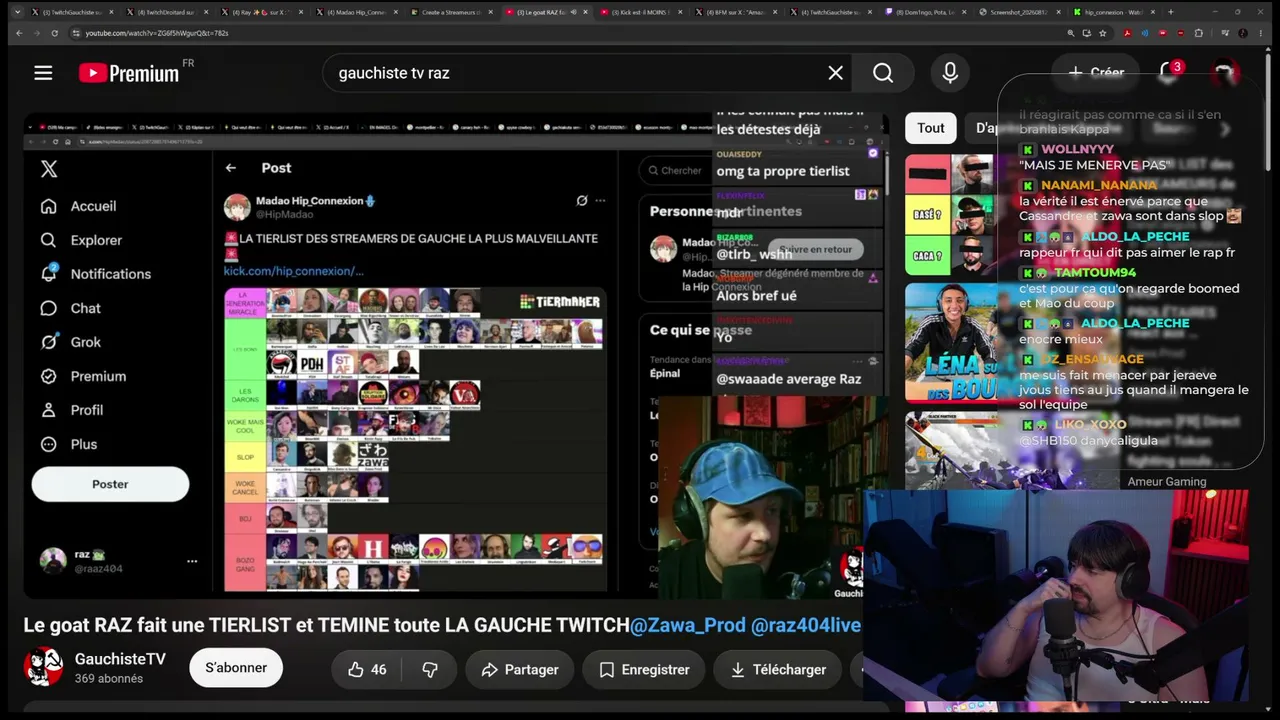Open a new browser tab
This screenshot has height=720, width=1280.
pos(1170,12)
